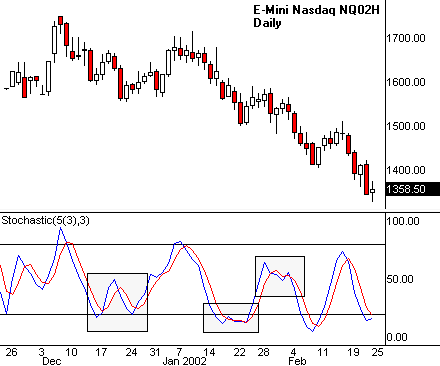Click the '4' date label above Feb
Image resolution: width=440 pixels, height=366 pixels.
point(293,352)
